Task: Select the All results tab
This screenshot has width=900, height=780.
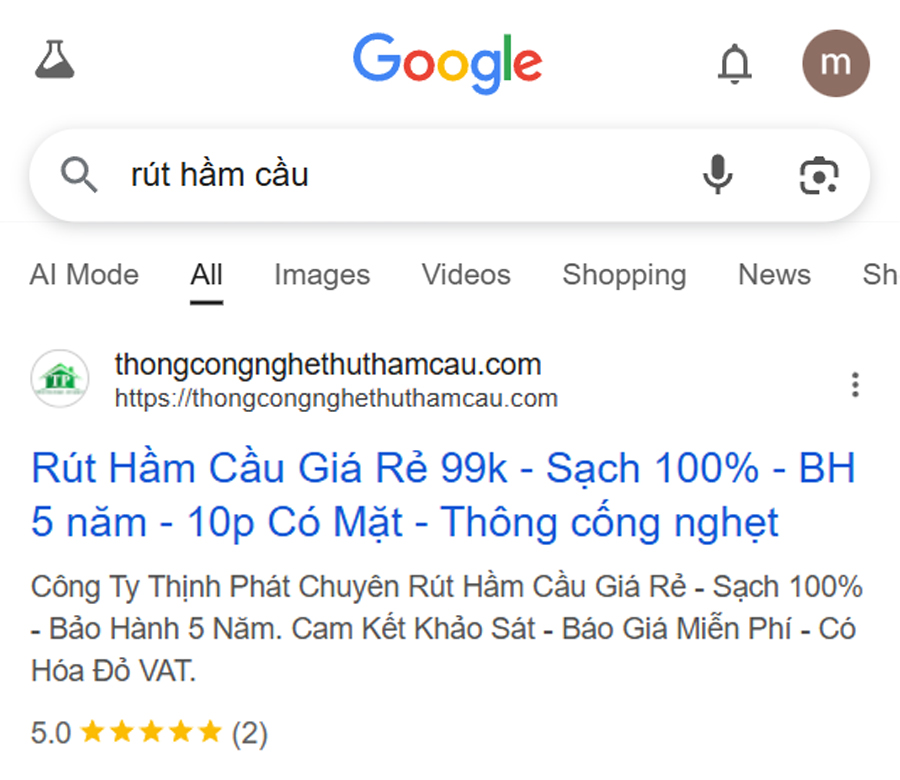Action: [x=207, y=274]
